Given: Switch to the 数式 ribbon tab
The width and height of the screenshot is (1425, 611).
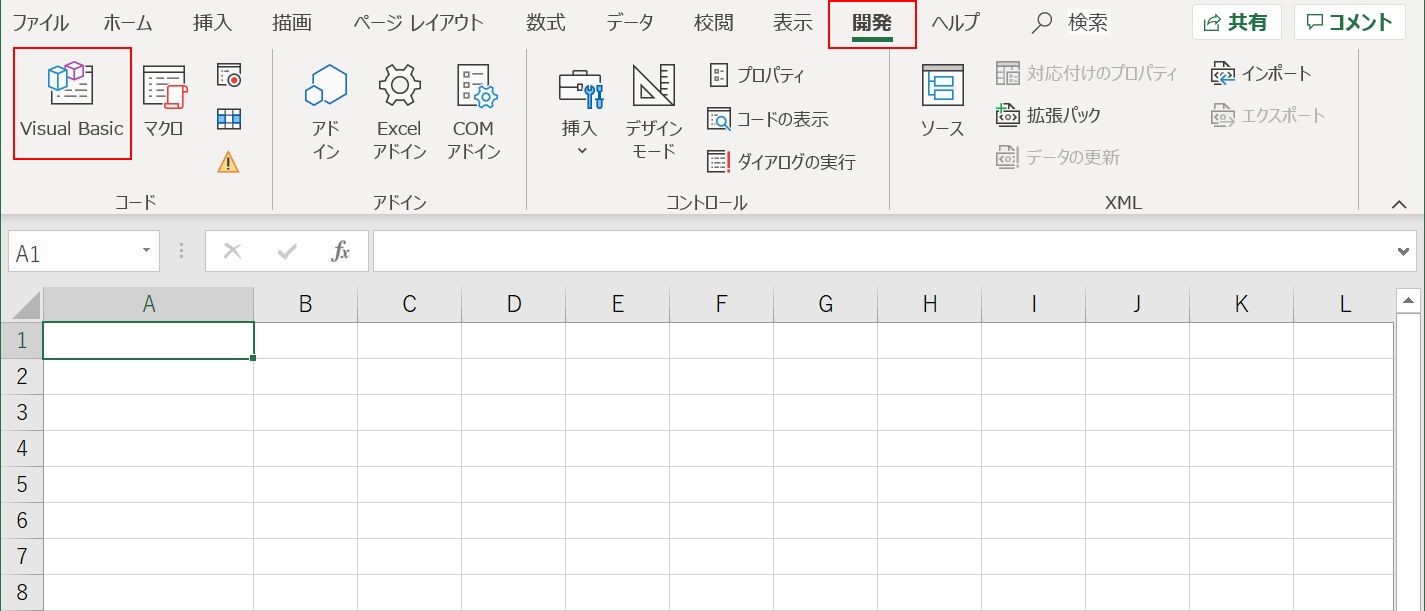Looking at the screenshot, I should [545, 21].
